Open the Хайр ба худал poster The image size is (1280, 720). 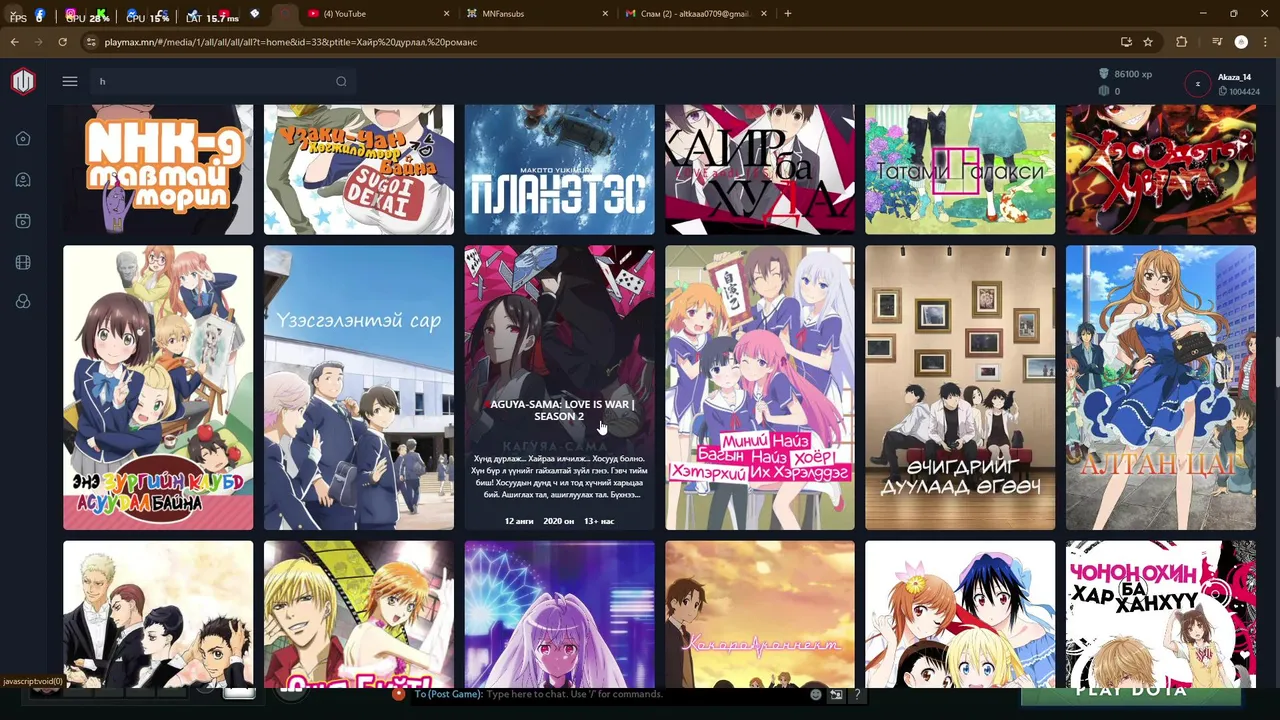760,170
